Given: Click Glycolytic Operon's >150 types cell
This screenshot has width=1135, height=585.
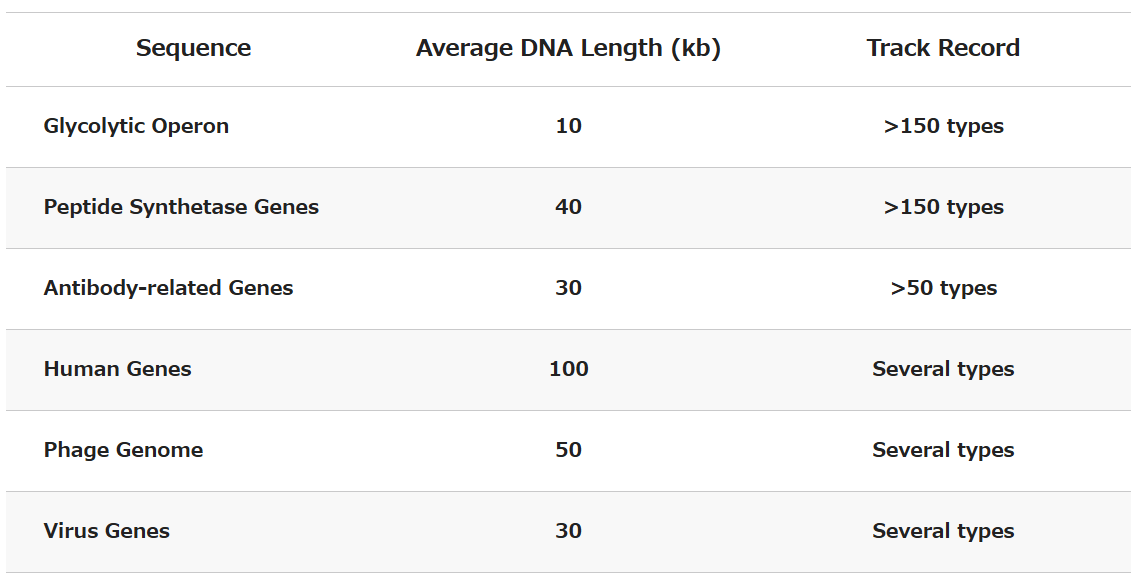Looking at the screenshot, I should click(943, 126).
